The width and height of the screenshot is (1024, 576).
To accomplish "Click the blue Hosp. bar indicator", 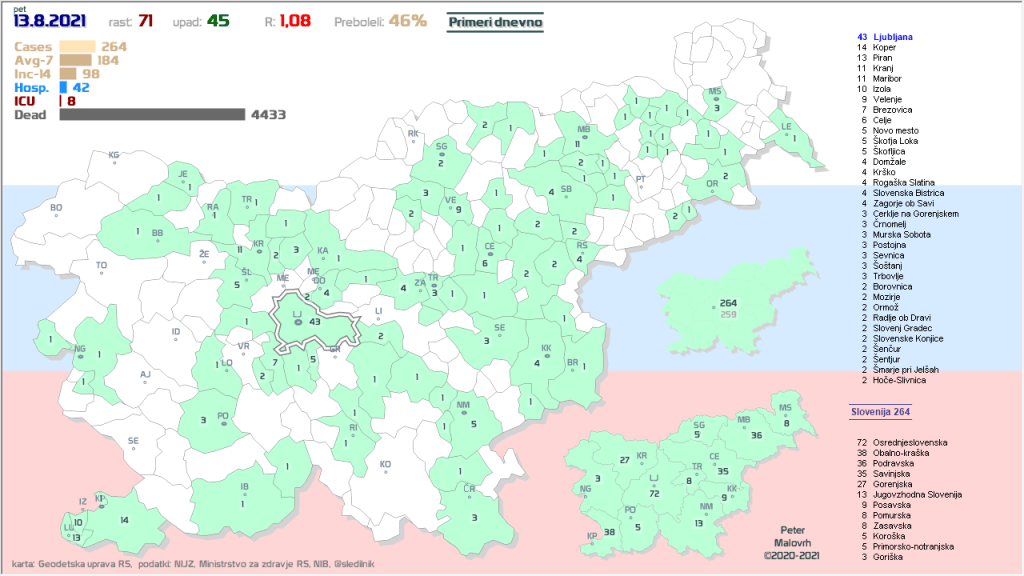I will pyautogui.click(x=63, y=88).
